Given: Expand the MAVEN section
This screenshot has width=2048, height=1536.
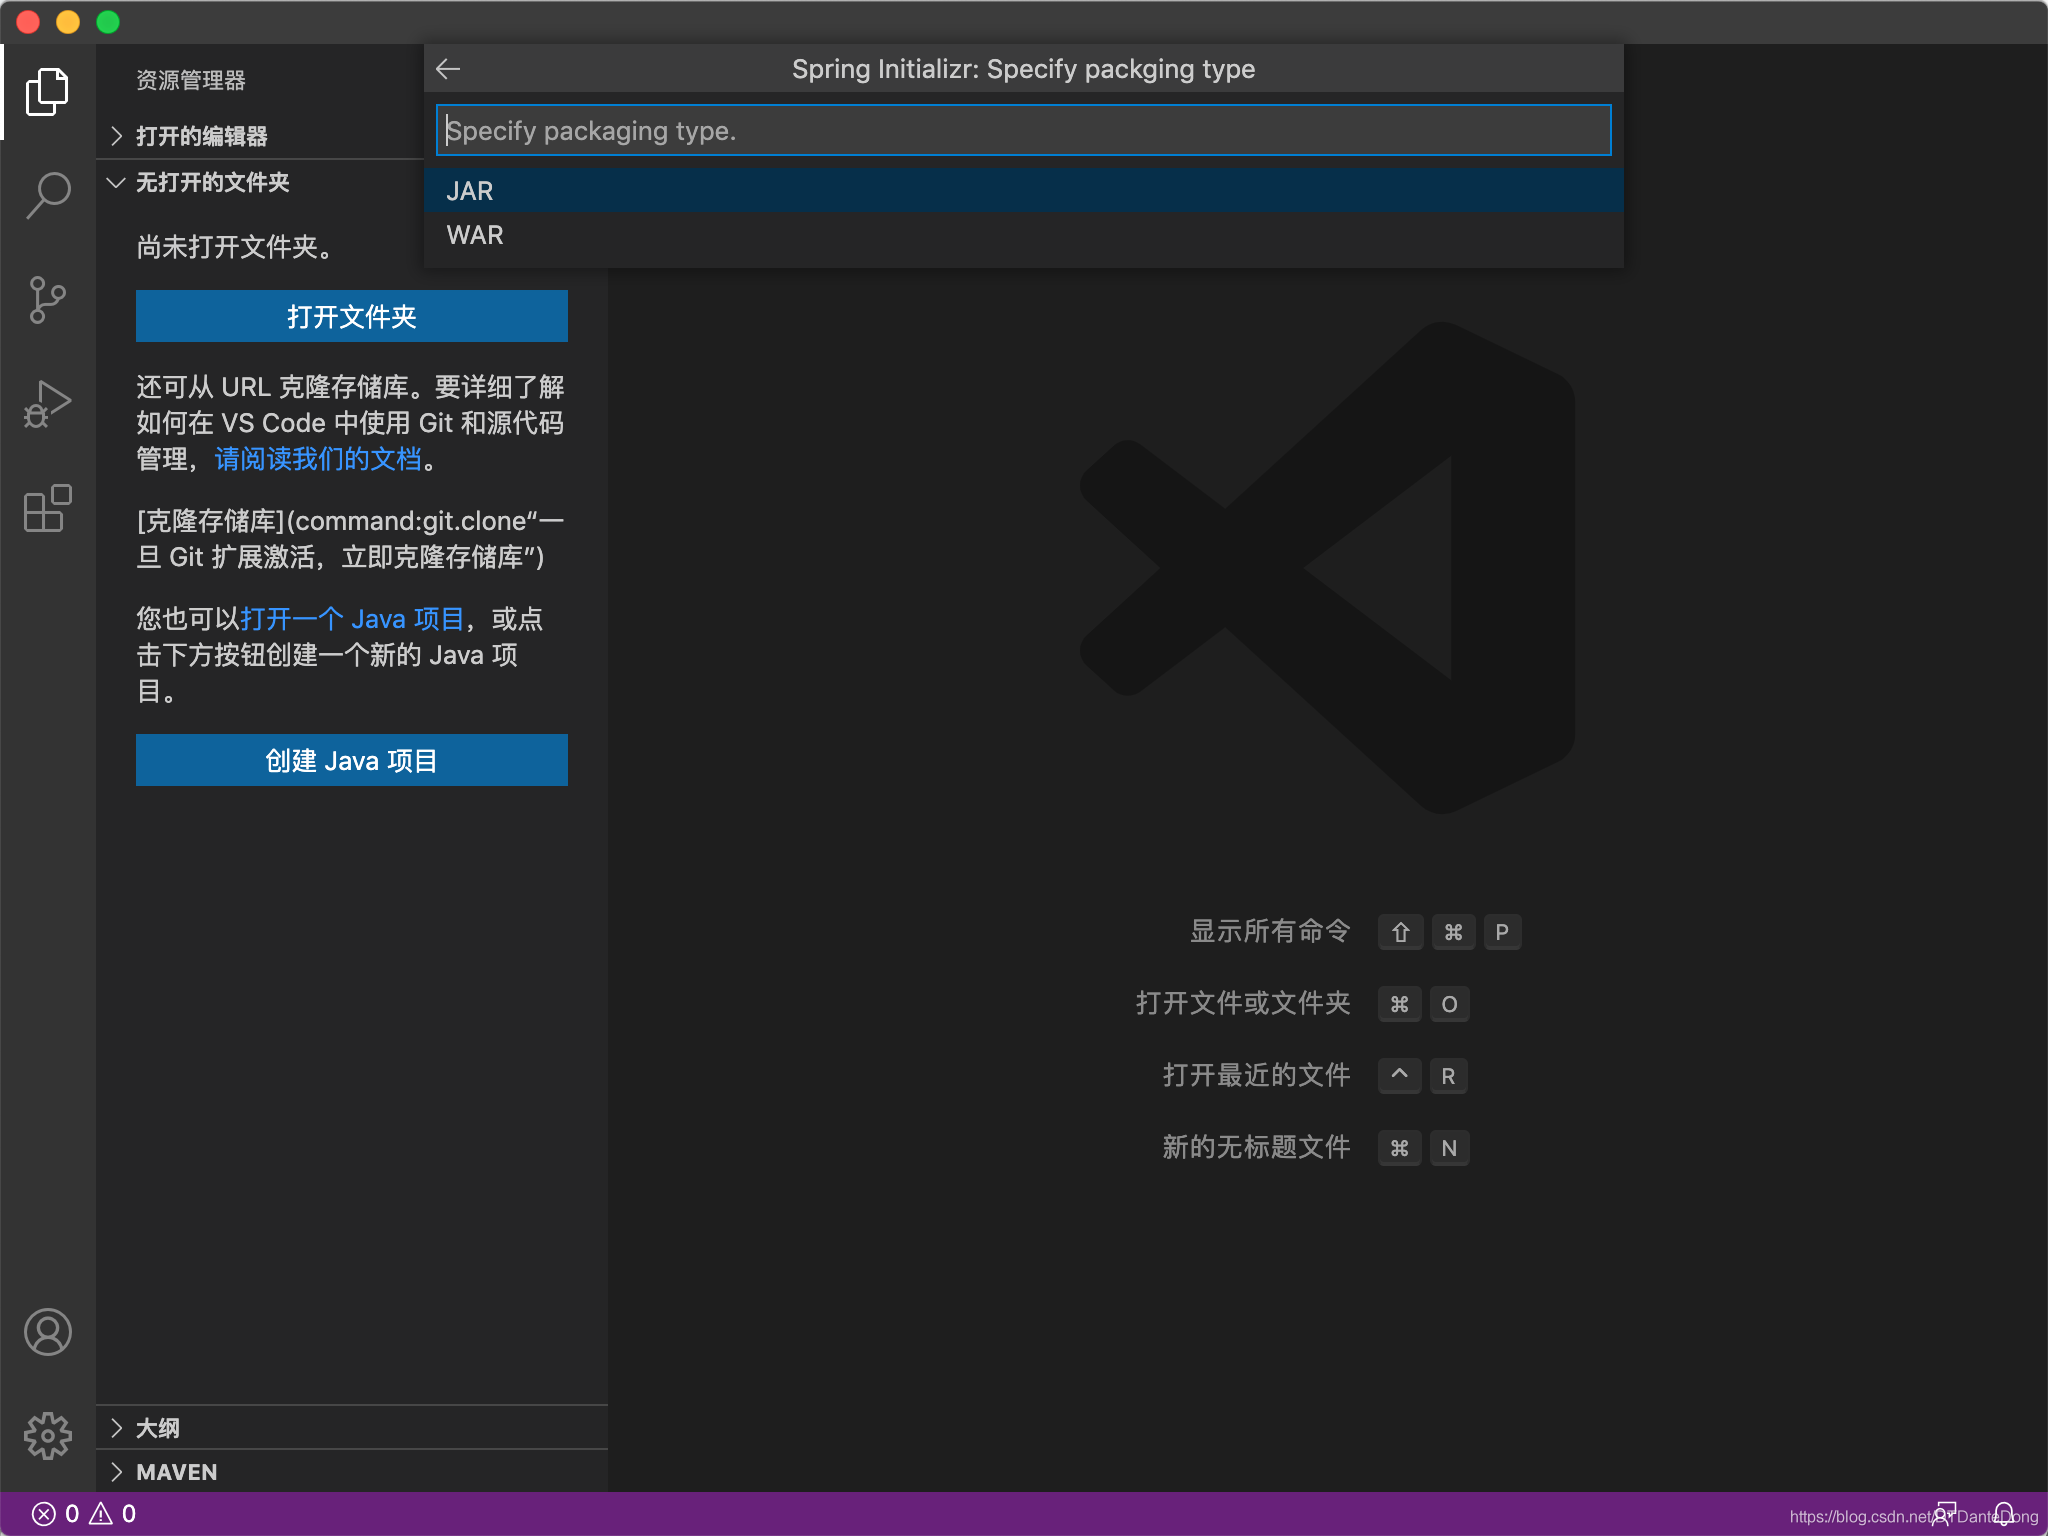Looking at the screenshot, I should tap(352, 1471).
